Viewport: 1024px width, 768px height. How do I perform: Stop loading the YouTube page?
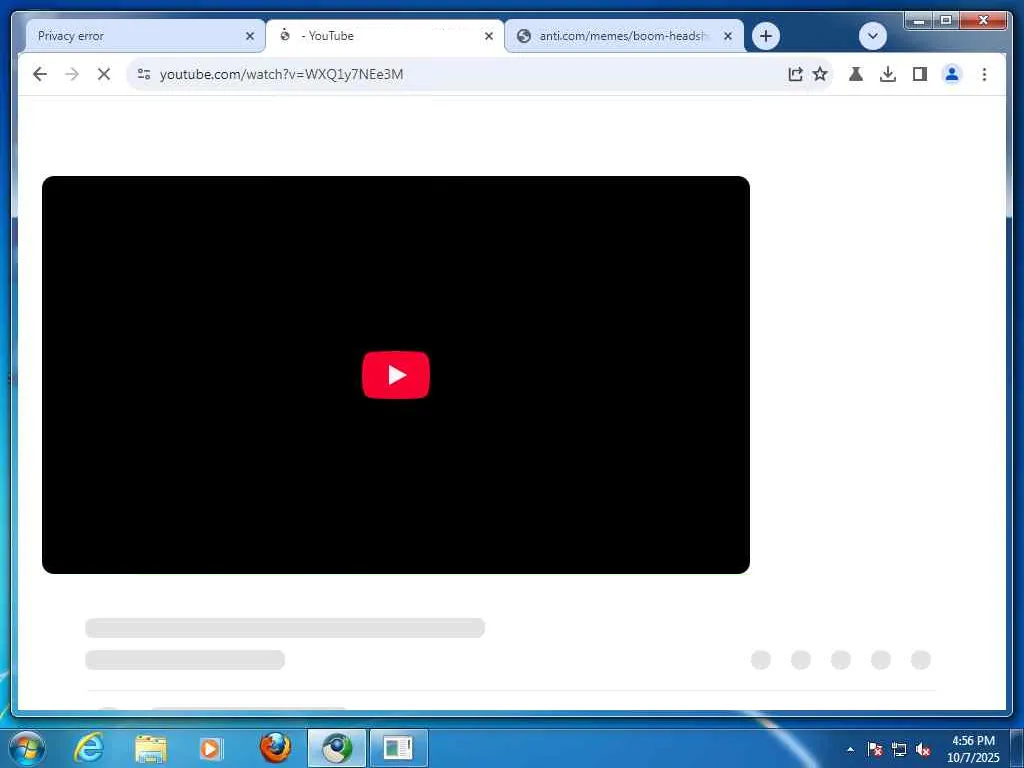click(x=104, y=74)
